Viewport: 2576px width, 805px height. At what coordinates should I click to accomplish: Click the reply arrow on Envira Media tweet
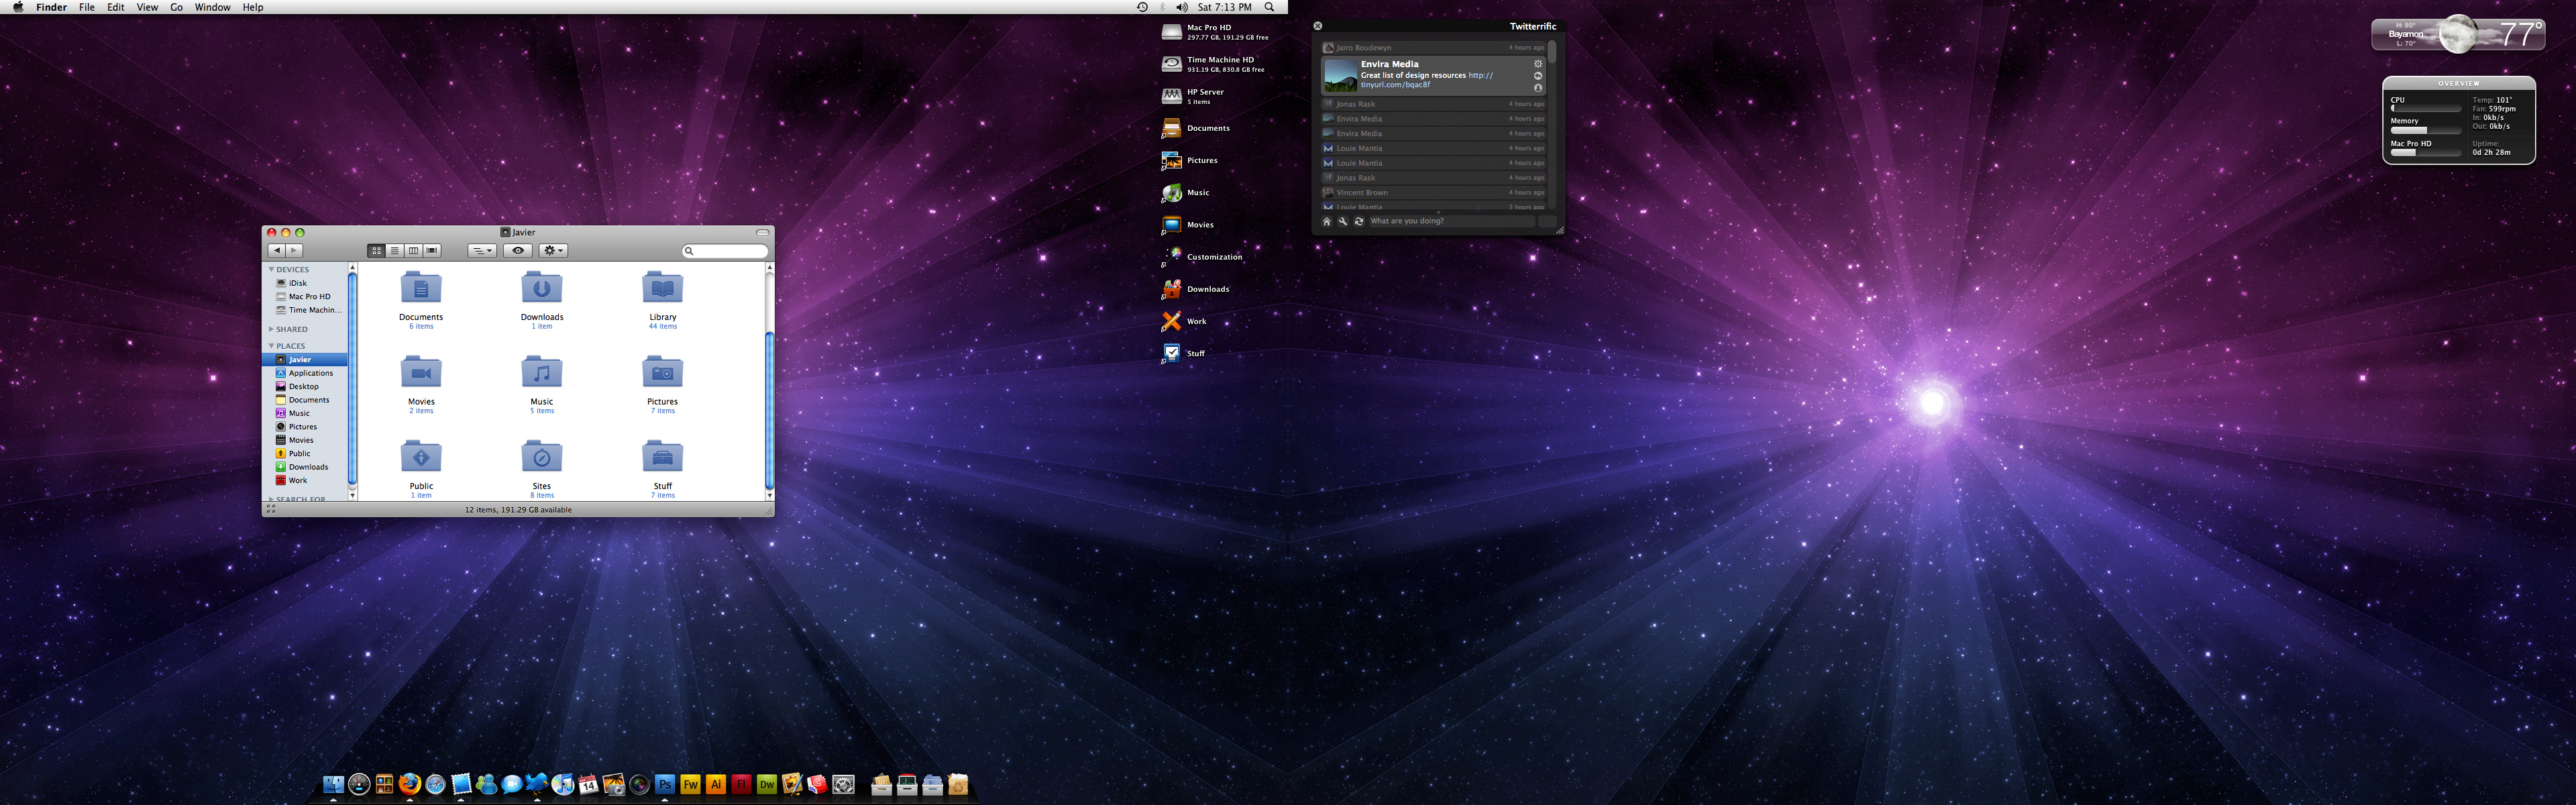tap(1538, 76)
